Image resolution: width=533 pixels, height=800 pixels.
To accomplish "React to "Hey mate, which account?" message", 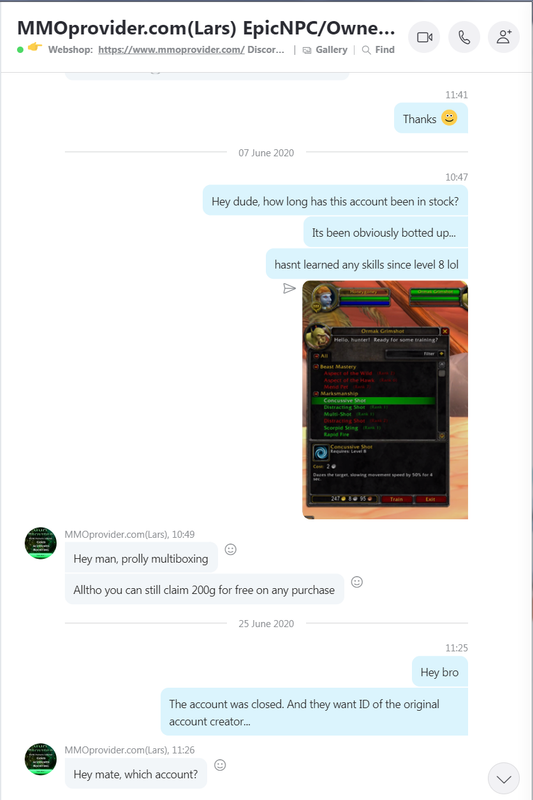I will [220, 765].
